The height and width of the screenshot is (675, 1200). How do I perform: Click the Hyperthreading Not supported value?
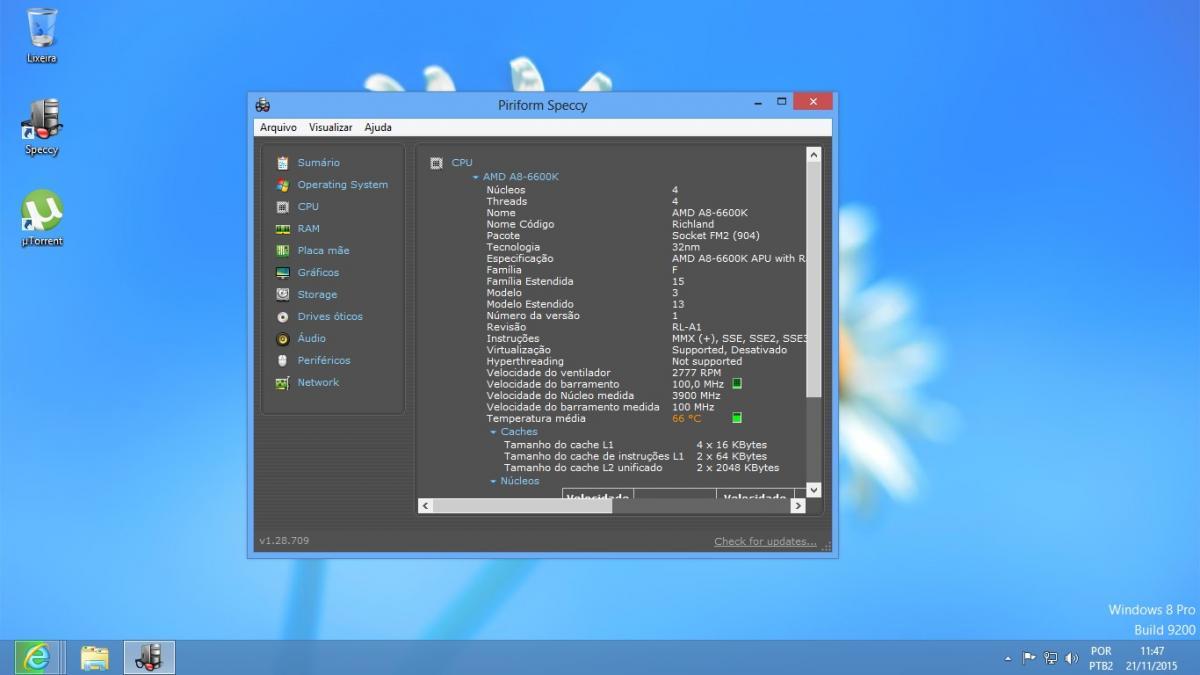(707, 362)
